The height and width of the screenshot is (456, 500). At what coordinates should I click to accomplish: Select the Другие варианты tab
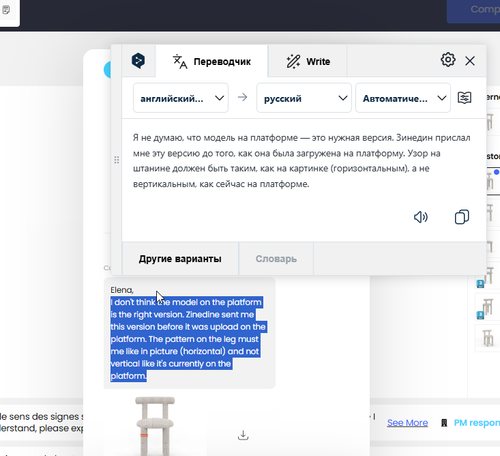pos(180,259)
